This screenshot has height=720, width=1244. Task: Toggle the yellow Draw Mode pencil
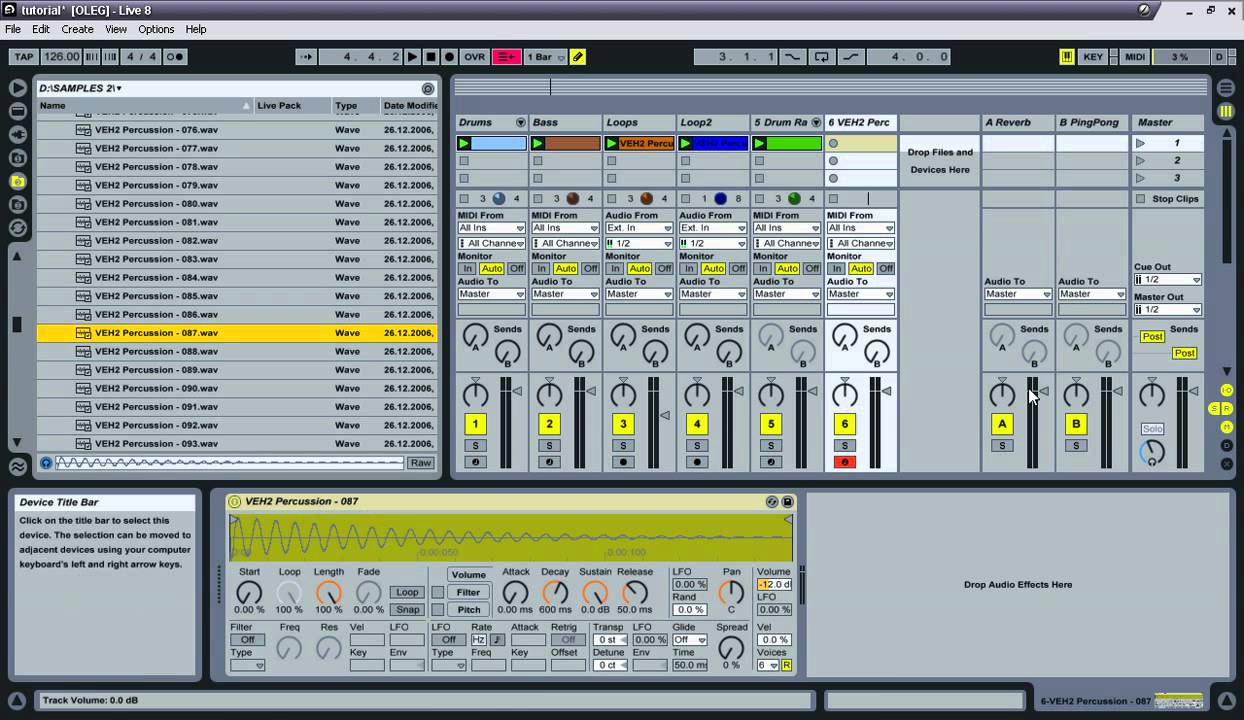(578, 57)
